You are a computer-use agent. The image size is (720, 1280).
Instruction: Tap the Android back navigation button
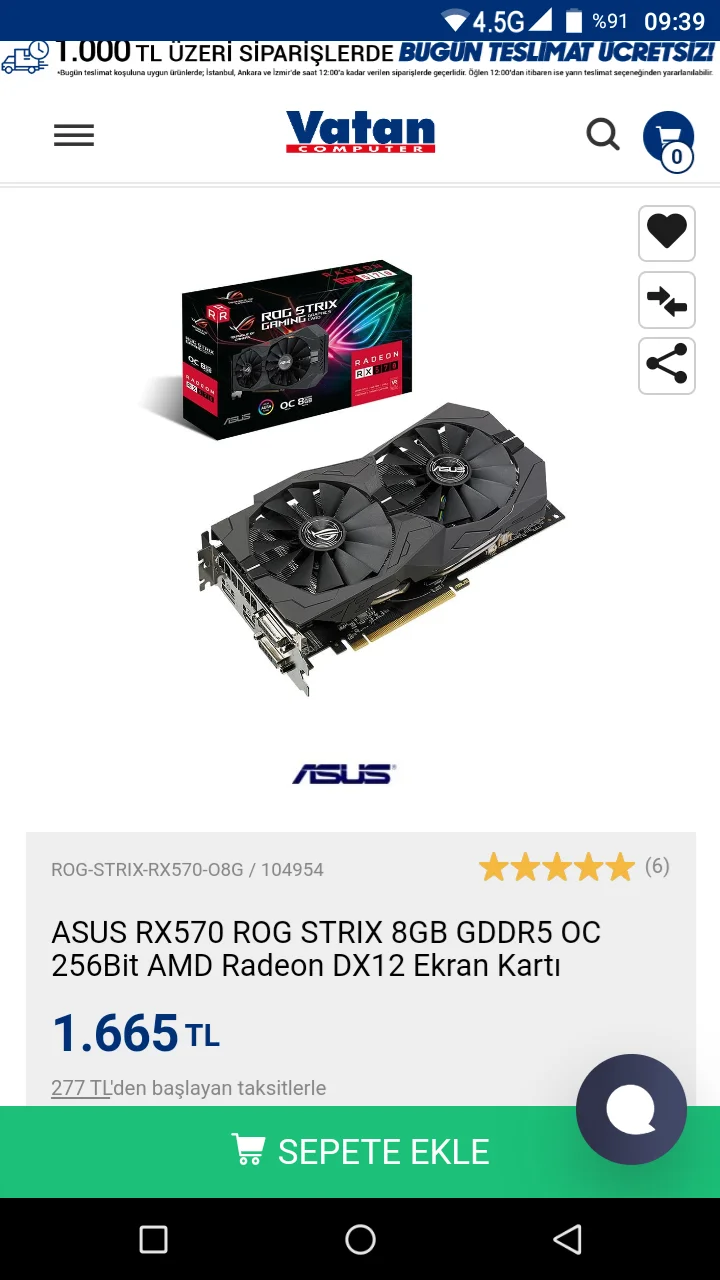tap(567, 1240)
